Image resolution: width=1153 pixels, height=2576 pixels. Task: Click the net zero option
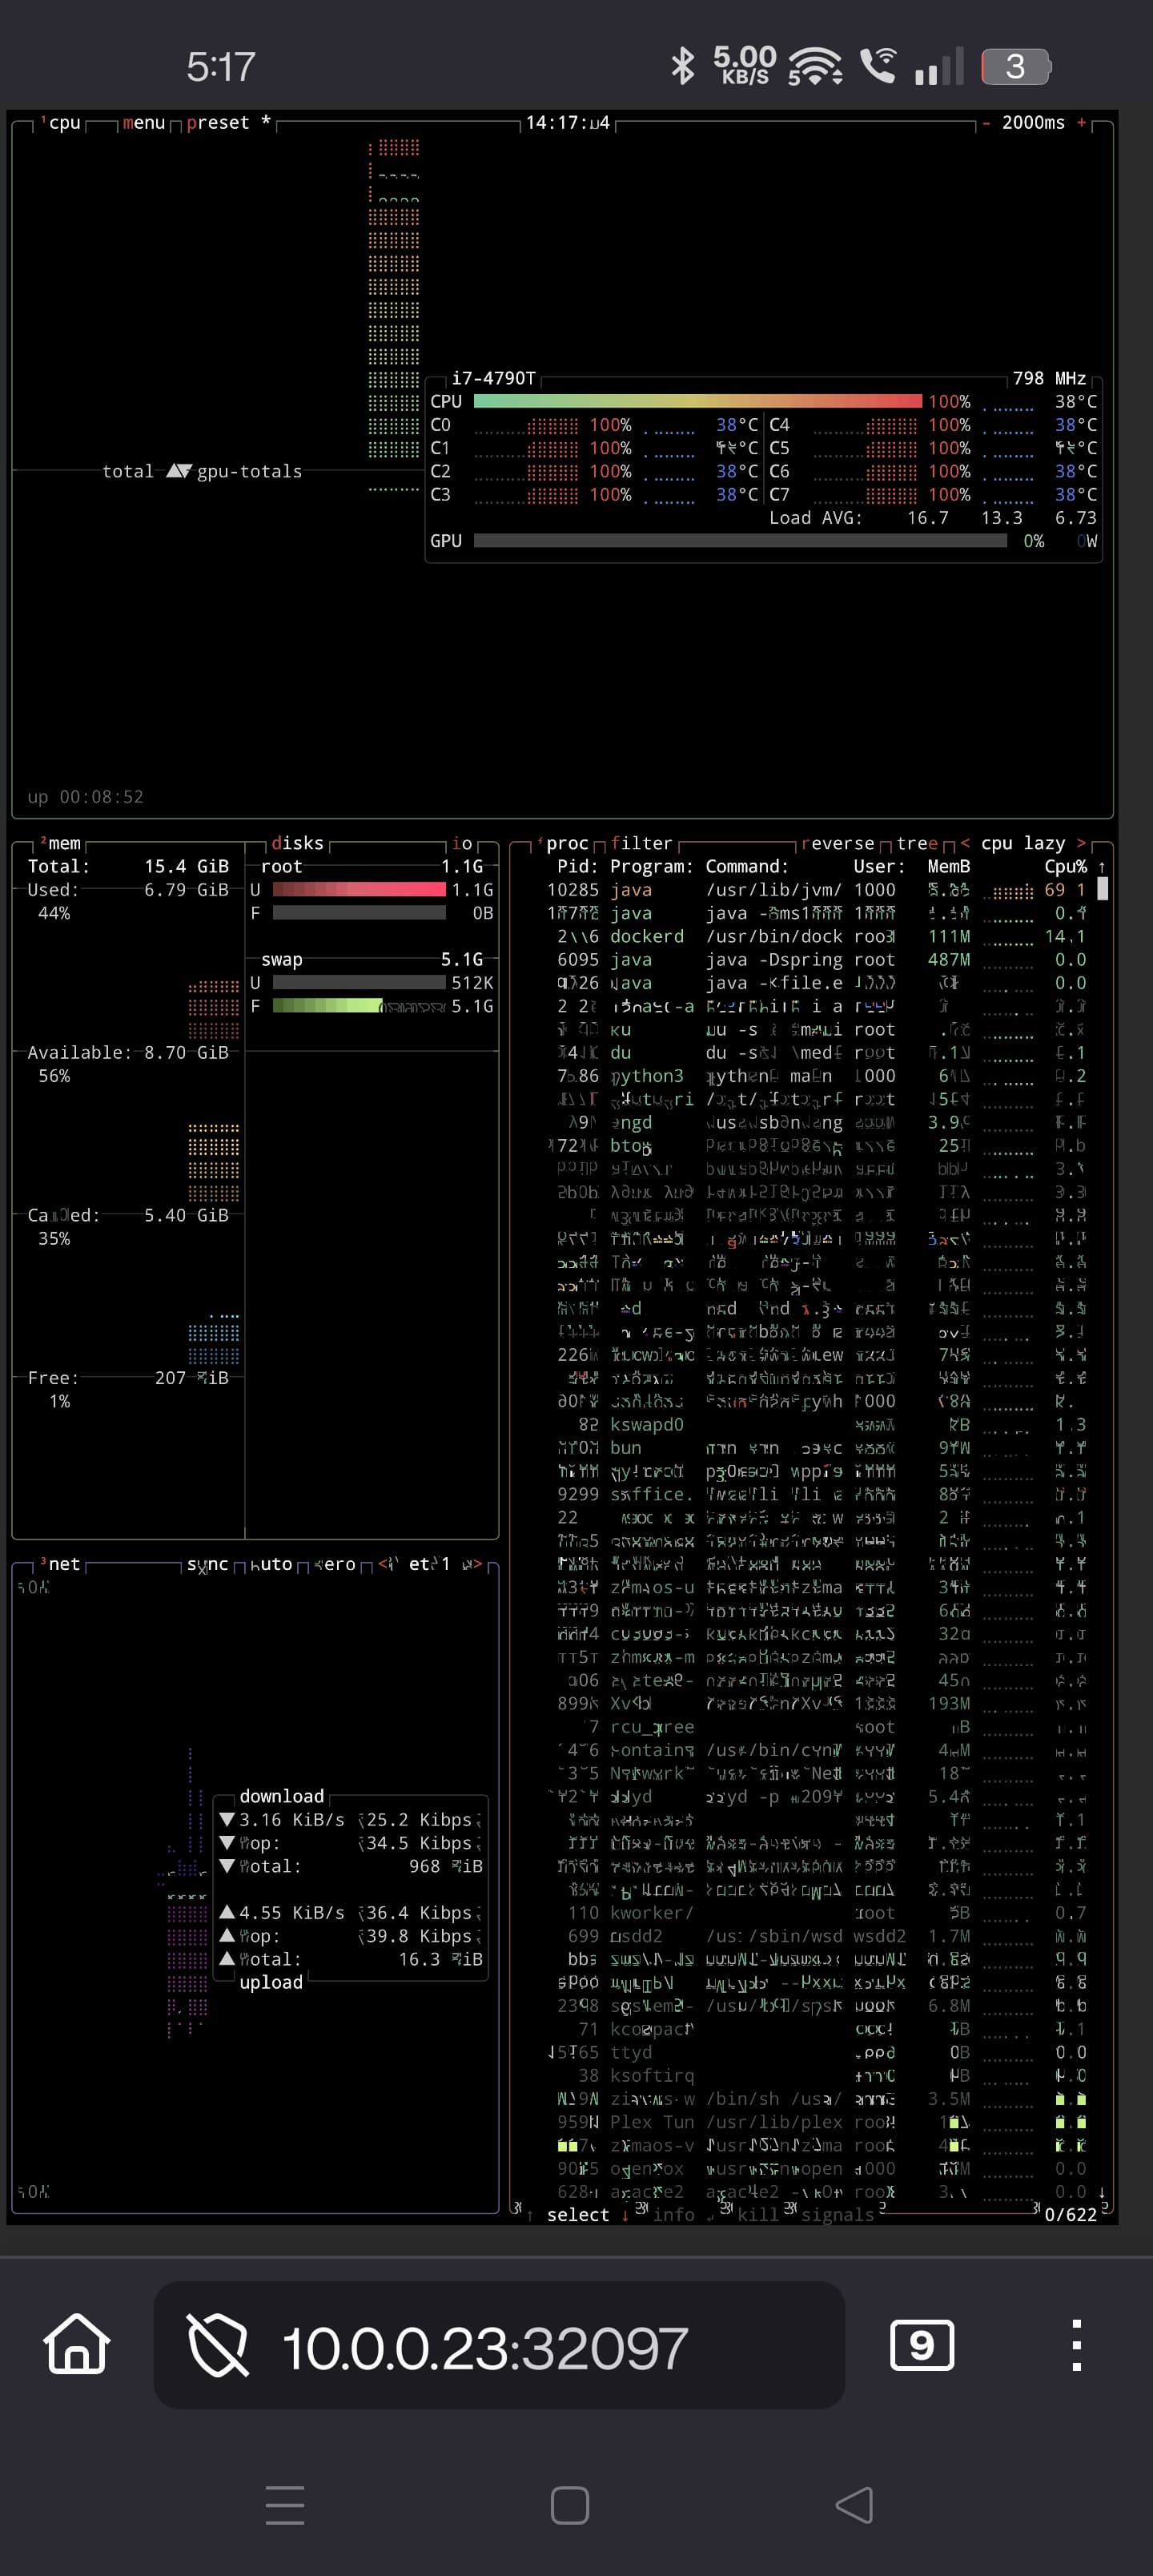pyautogui.click(x=335, y=1564)
